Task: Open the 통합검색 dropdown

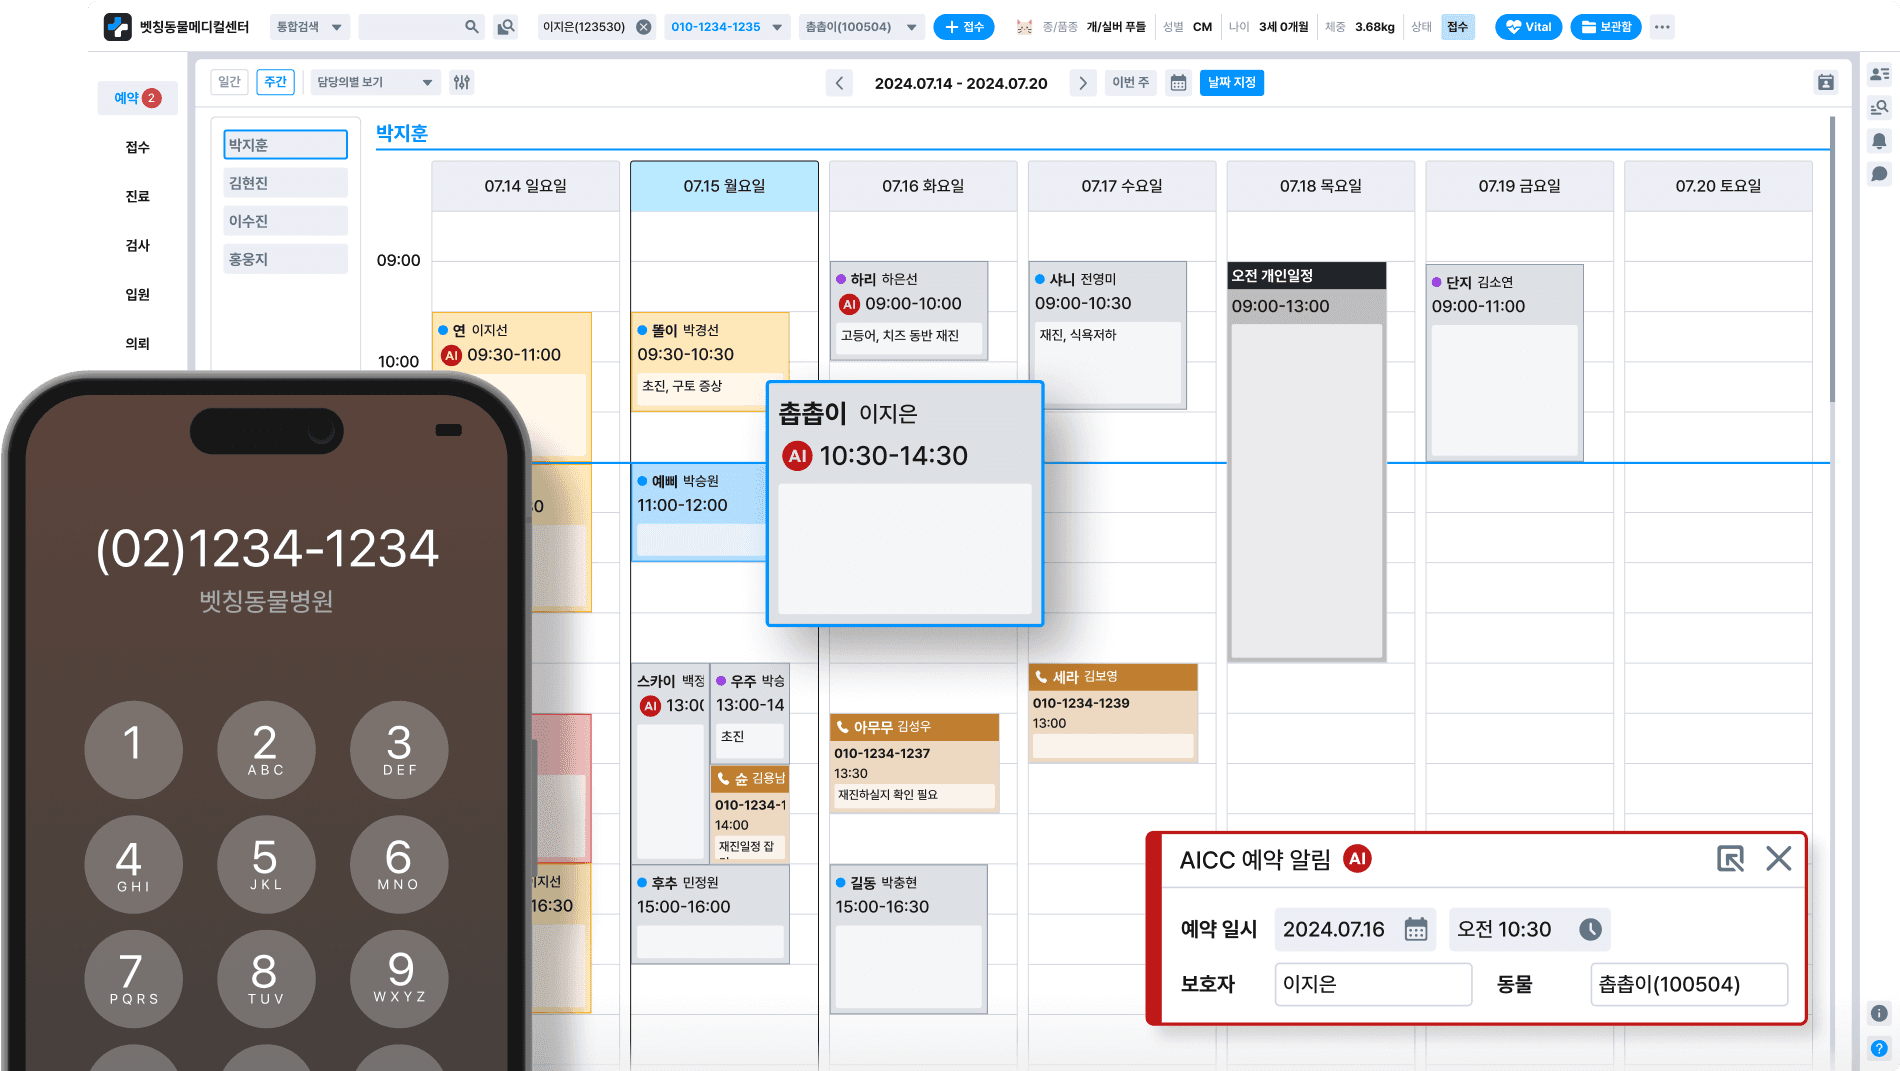Action: click(309, 27)
